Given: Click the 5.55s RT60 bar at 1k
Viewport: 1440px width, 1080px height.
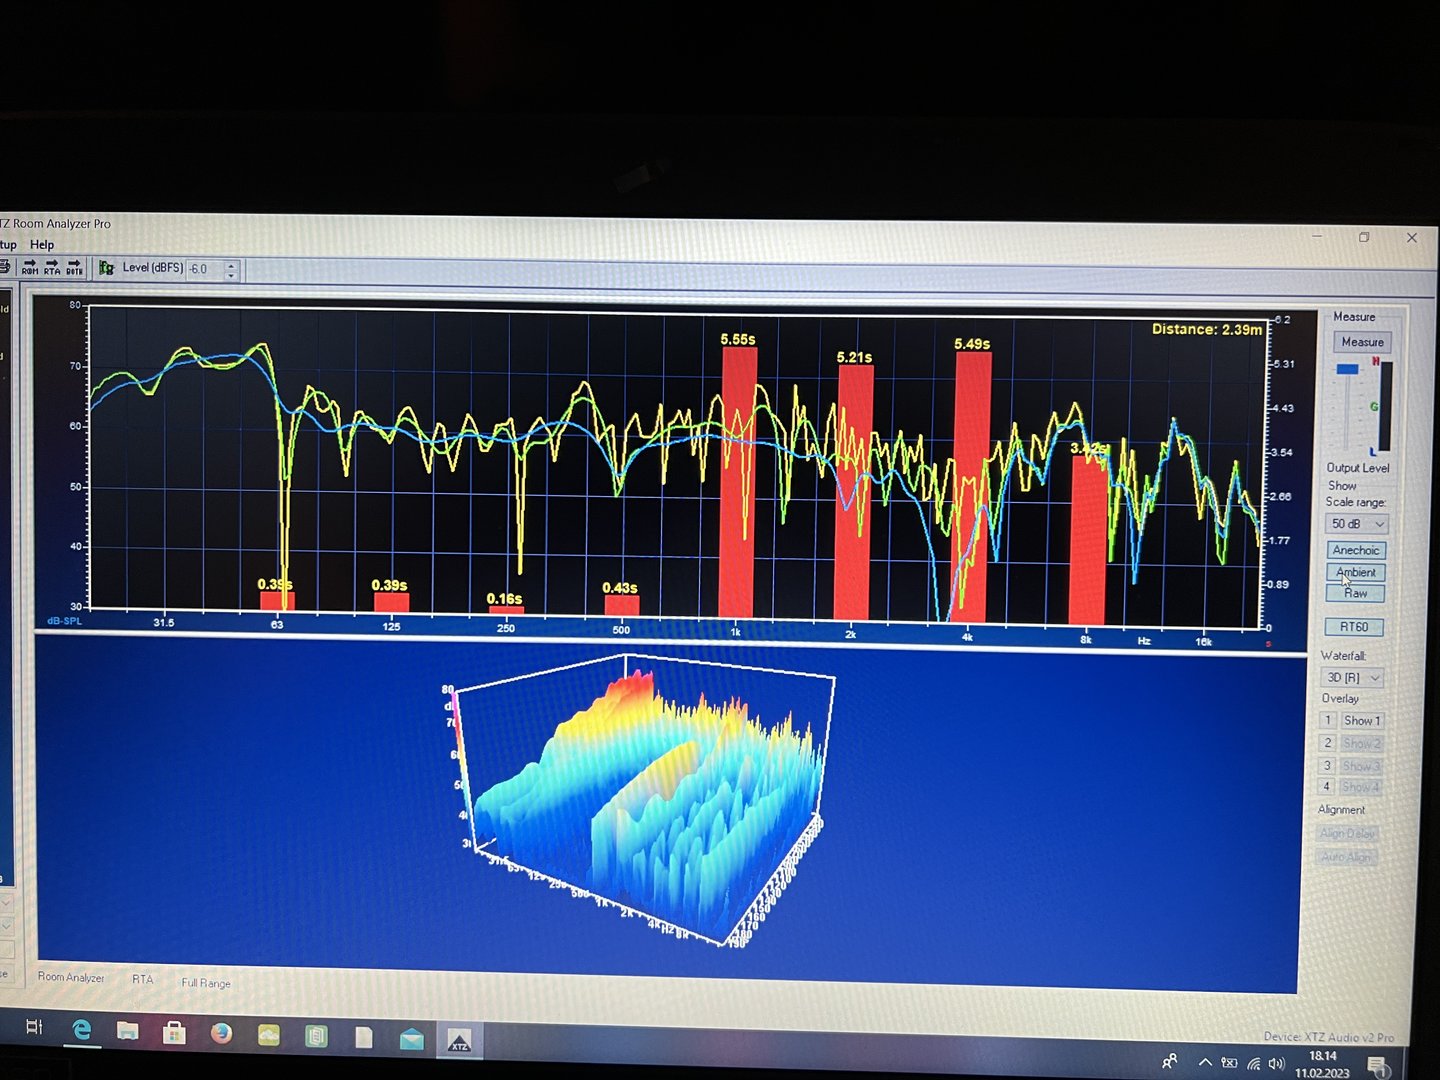Looking at the screenshot, I should (x=738, y=482).
